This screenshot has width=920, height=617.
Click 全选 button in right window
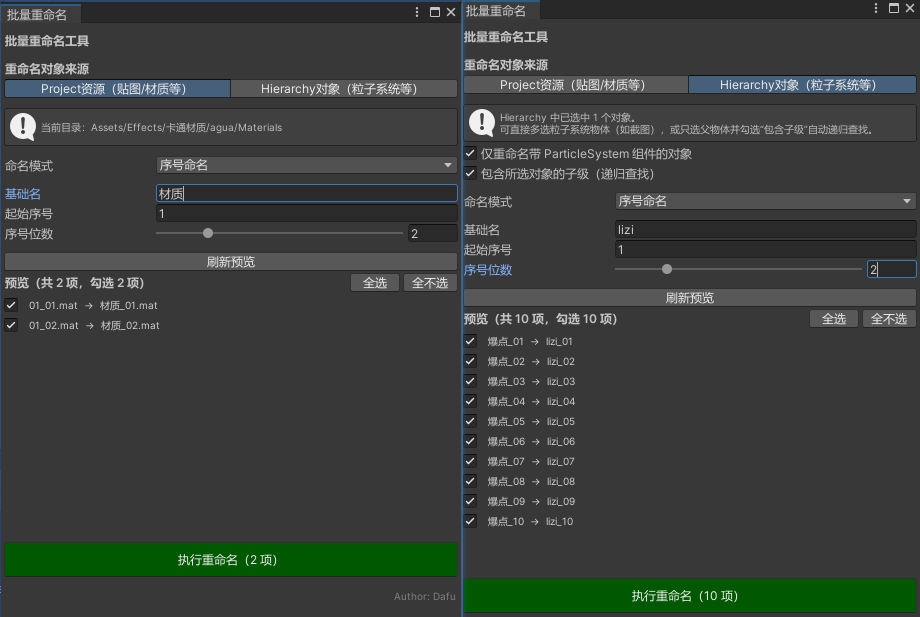(x=834, y=318)
